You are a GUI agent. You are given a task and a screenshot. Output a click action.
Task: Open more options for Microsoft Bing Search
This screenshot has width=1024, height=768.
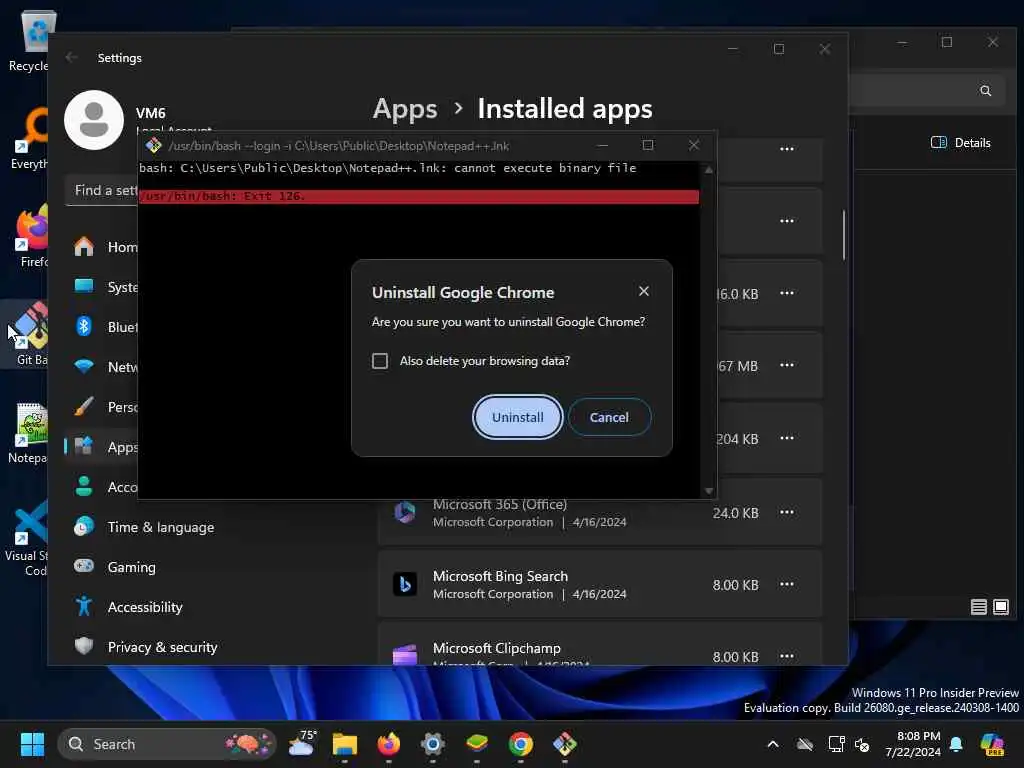click(x=787, y=584)
